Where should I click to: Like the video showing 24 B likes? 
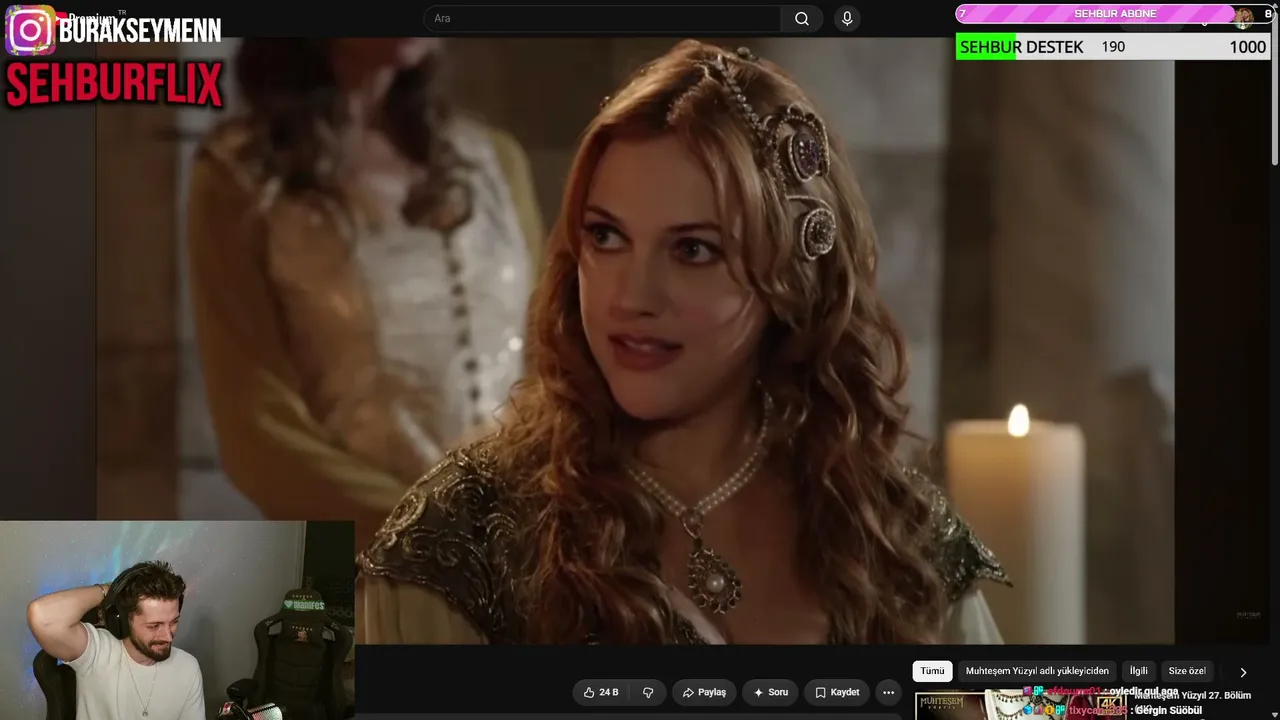pyautogui.click(x=601, y=692)
